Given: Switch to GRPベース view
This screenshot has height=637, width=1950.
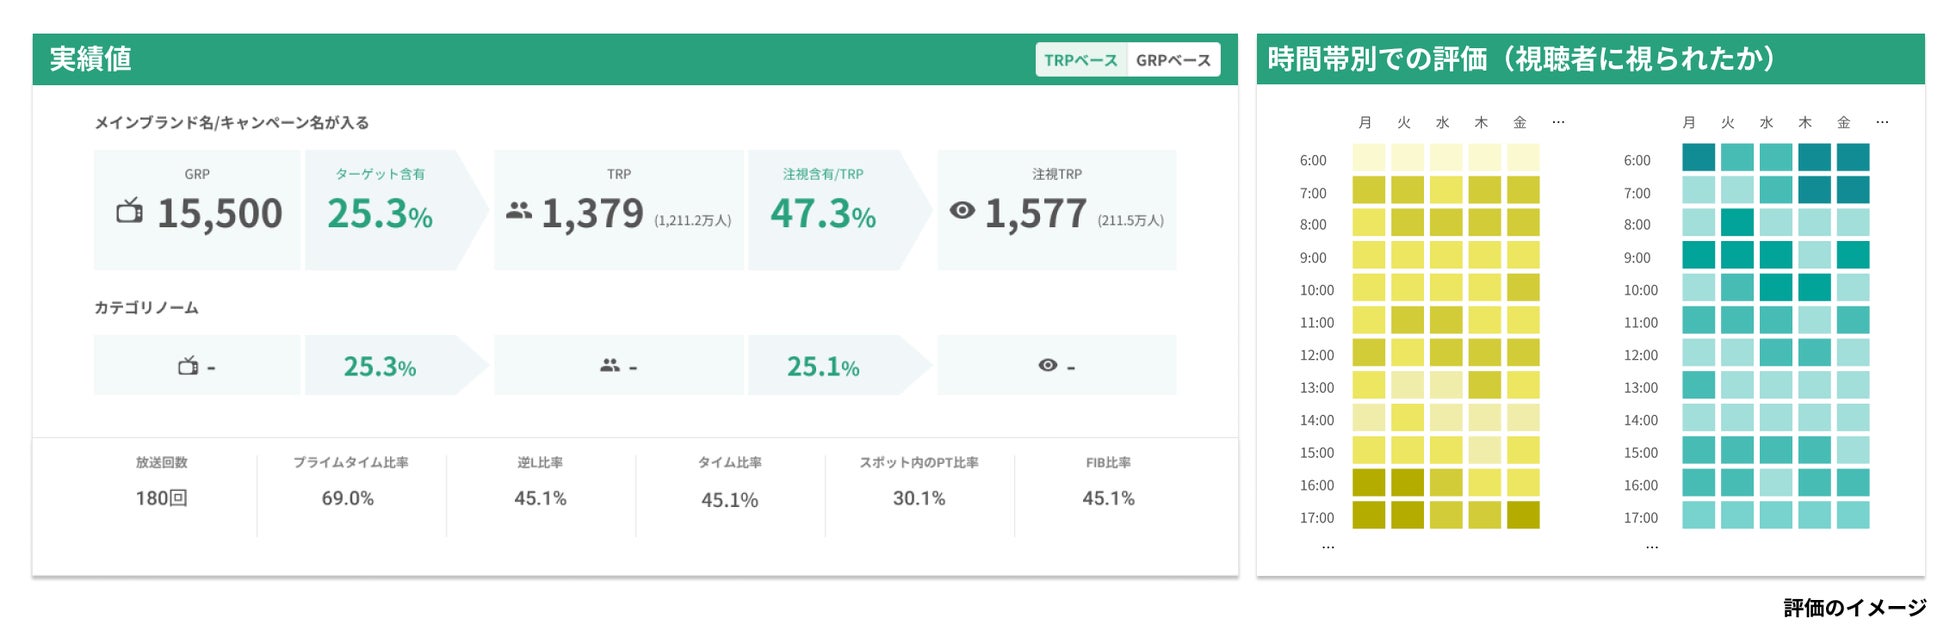Looking at the screenshot, I should point(1173,60).
